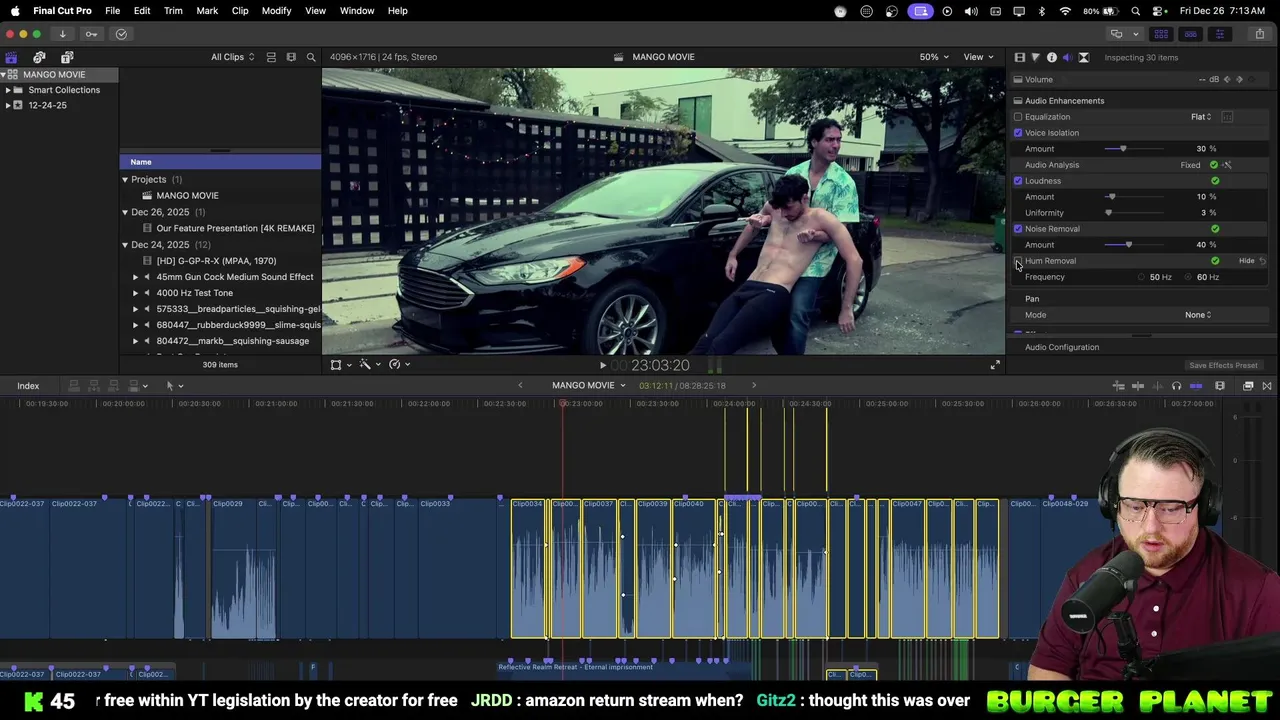The image size is (1280, 720).
Task: Uncheck the Loudness enhancement
Action: [x=1018, y=181]
